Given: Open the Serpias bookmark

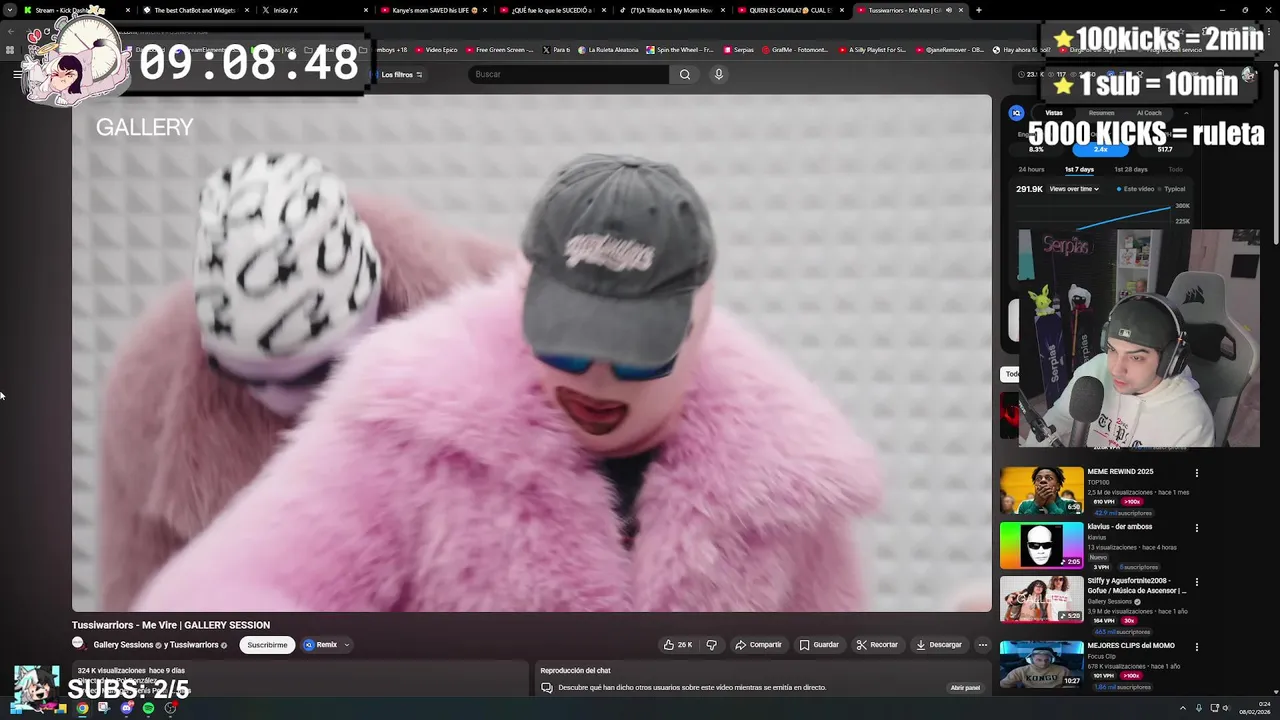Looking at the screenshot, I should [x=738, y=49].
